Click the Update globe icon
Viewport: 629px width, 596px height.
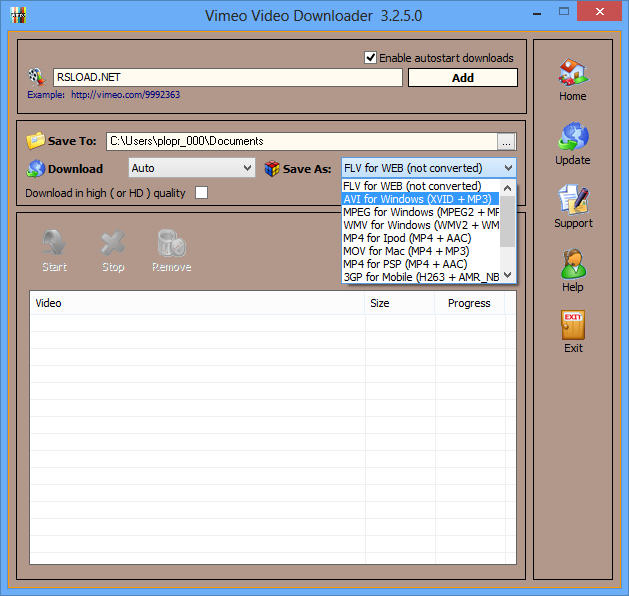(x=573, y=137)
